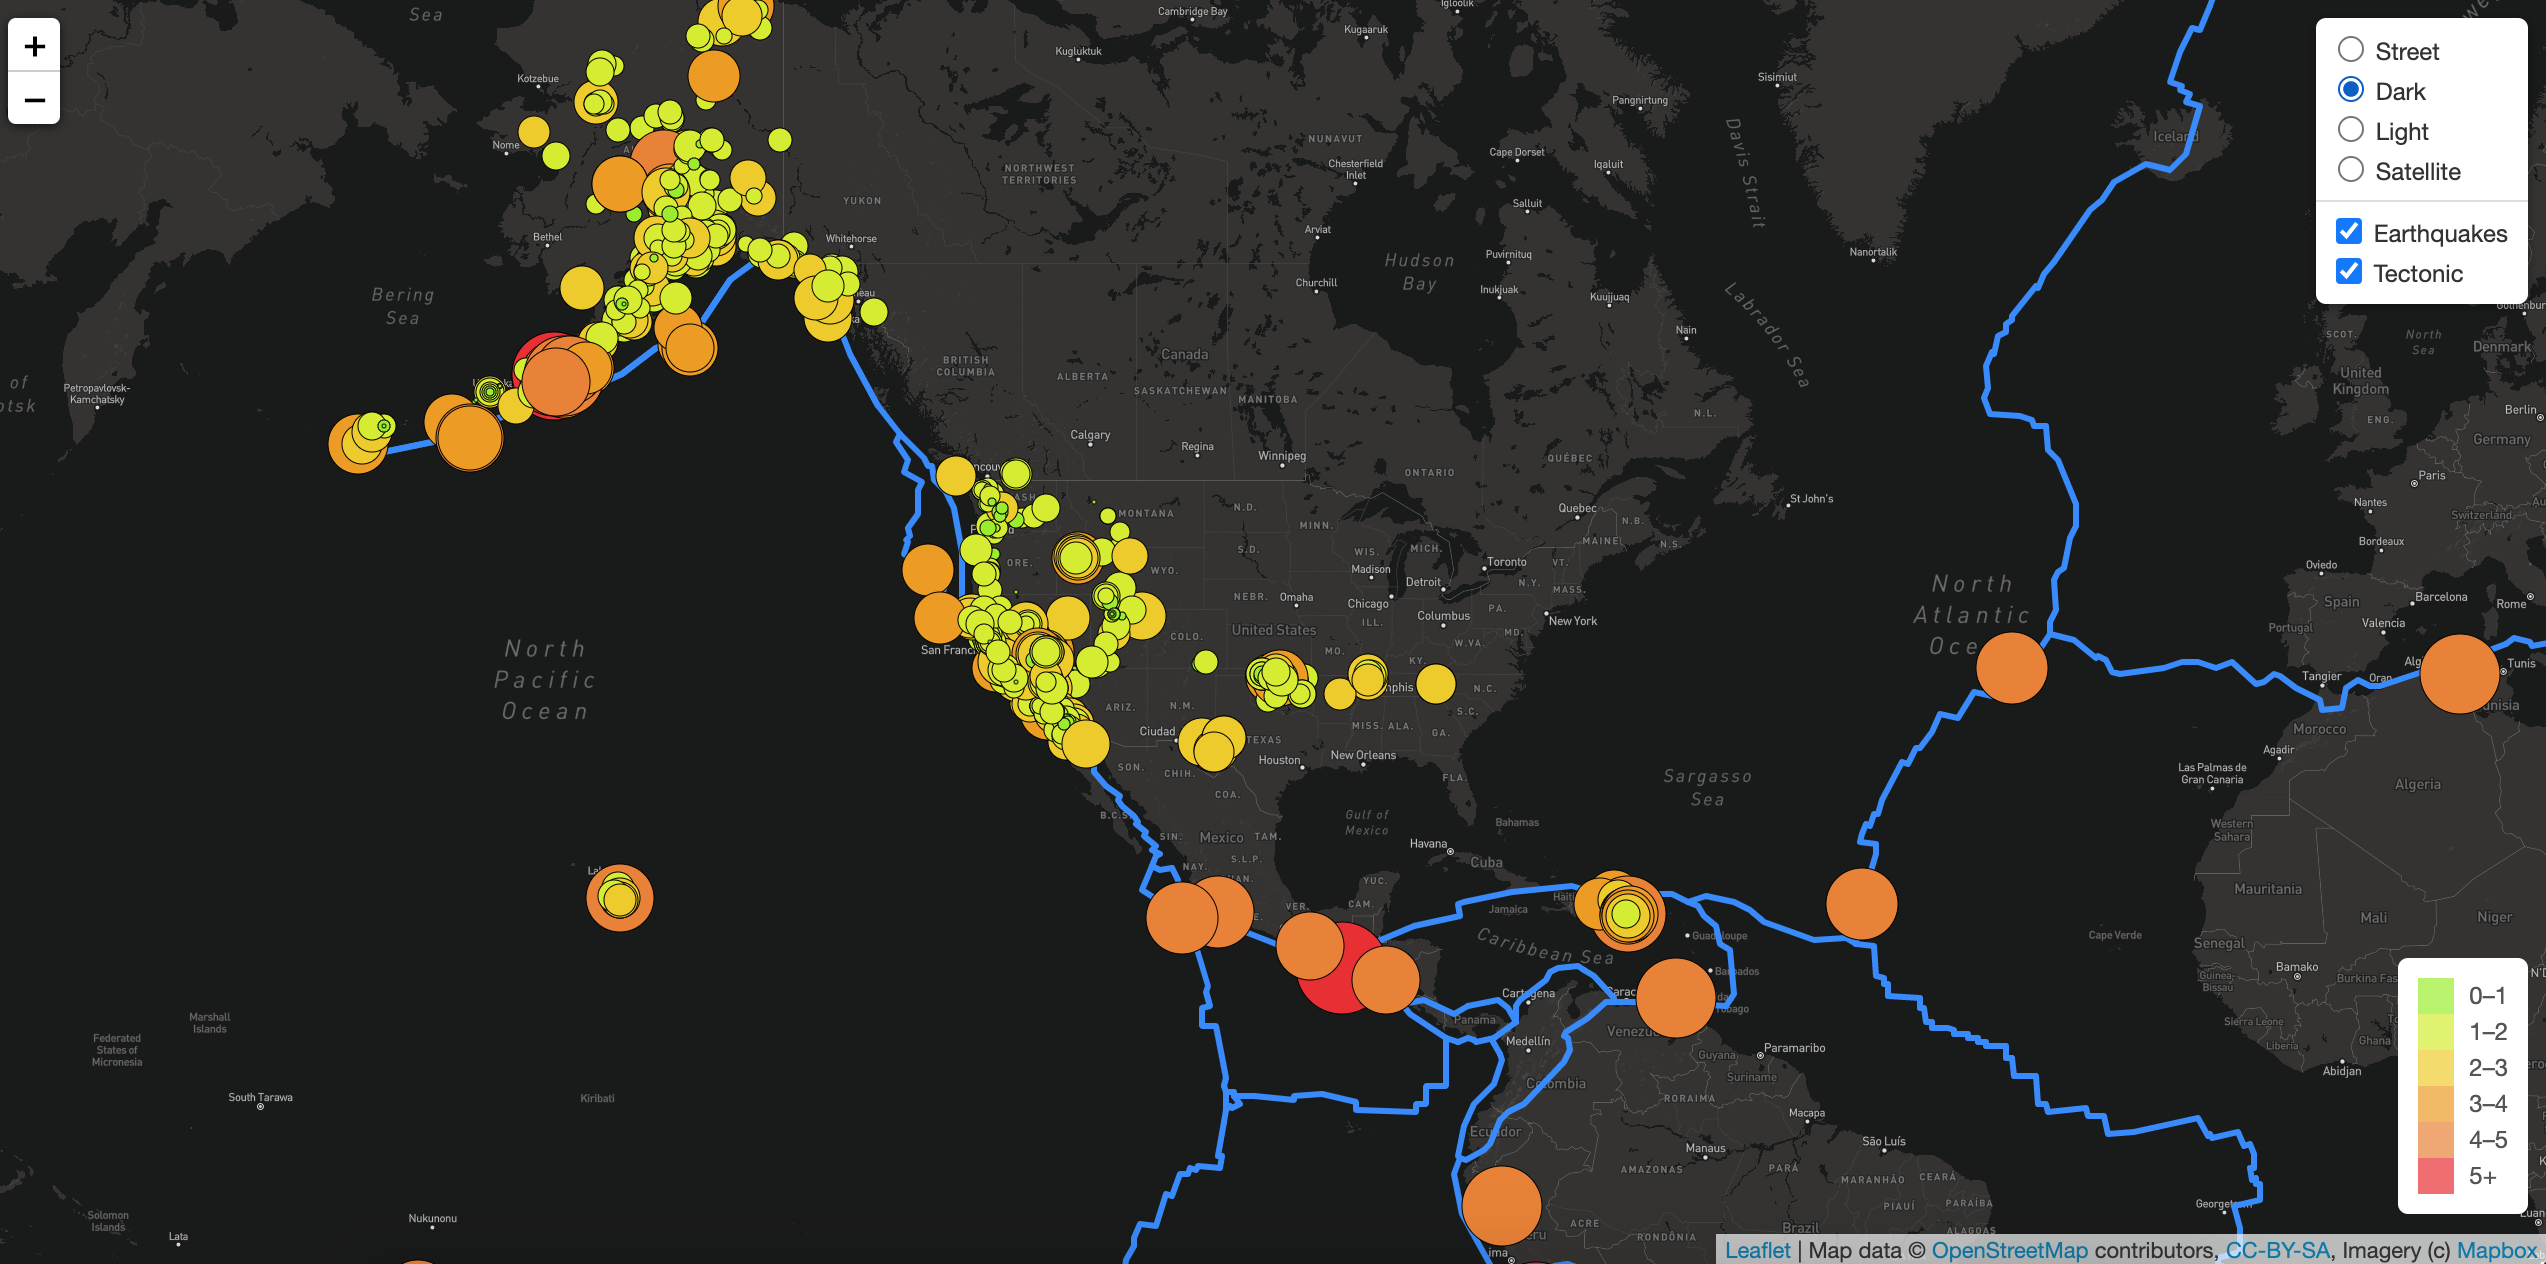Click the yellow earthquake marker west of N.C. label
The height and width of the screenshot is (1264, 2546).
pos(1436,684)
